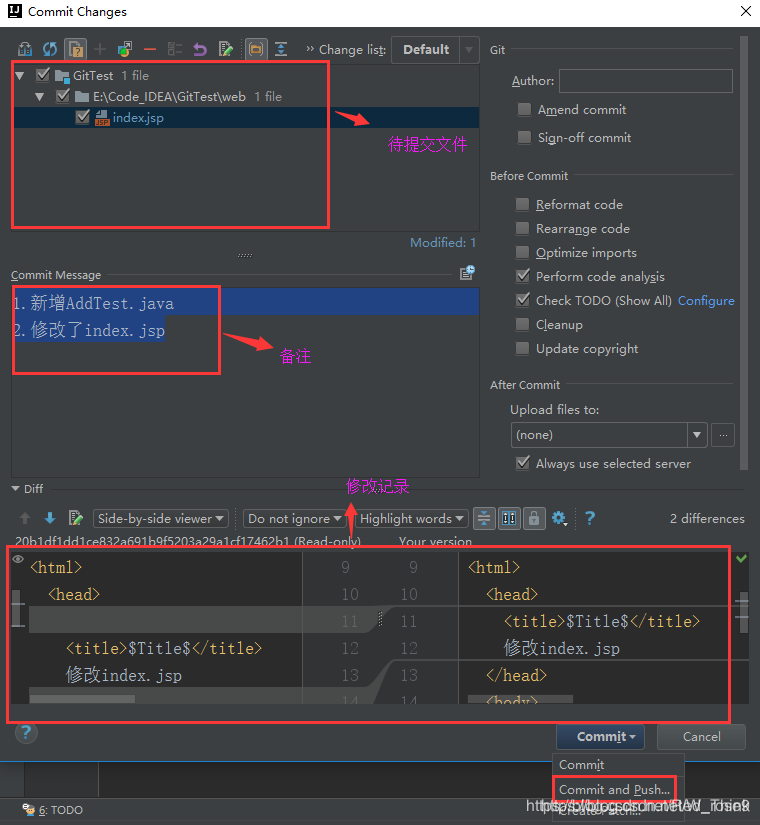Click the lock editor icon in Diff toolbar

click(x=534, y=518)
